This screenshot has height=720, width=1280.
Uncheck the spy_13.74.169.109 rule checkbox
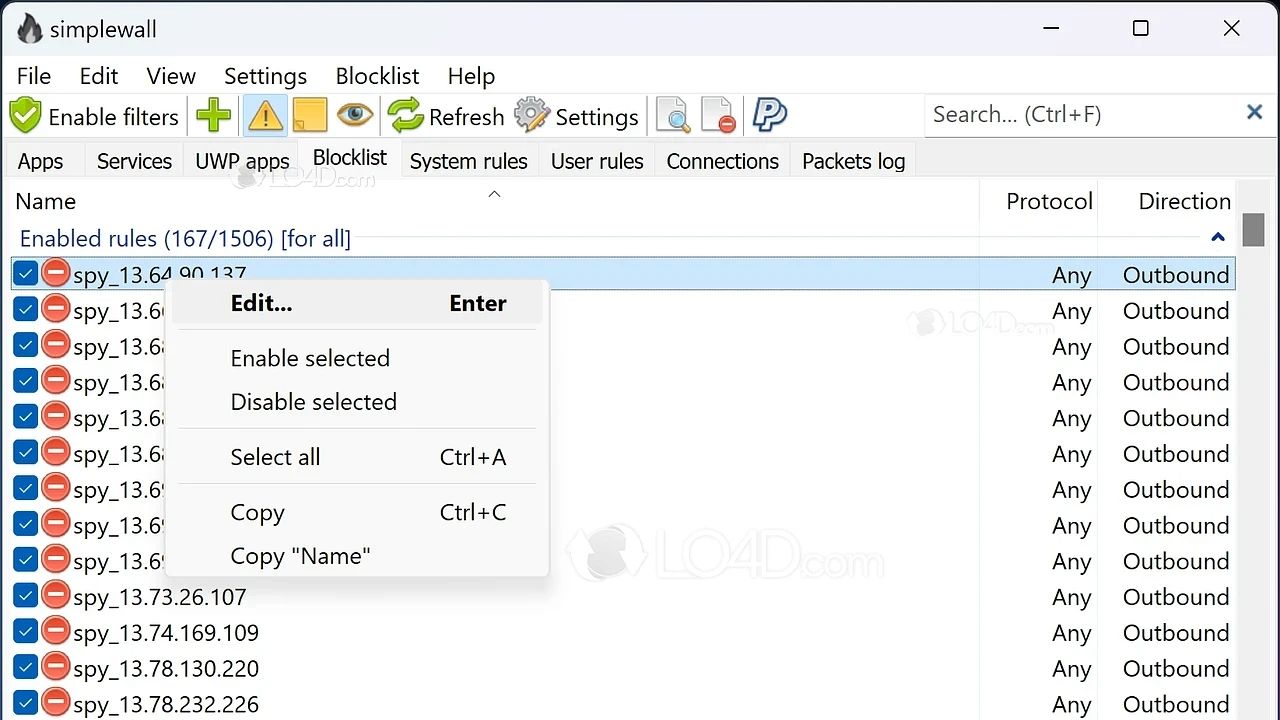pos(25,631)
